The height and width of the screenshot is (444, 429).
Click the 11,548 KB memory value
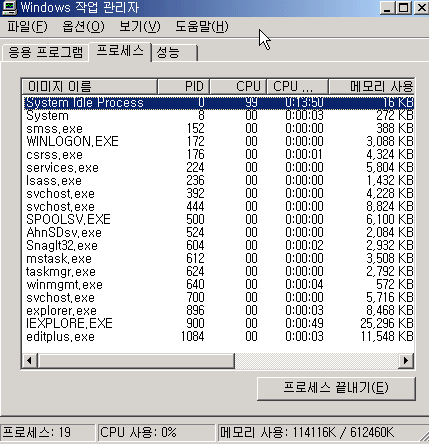click(387, 337)
